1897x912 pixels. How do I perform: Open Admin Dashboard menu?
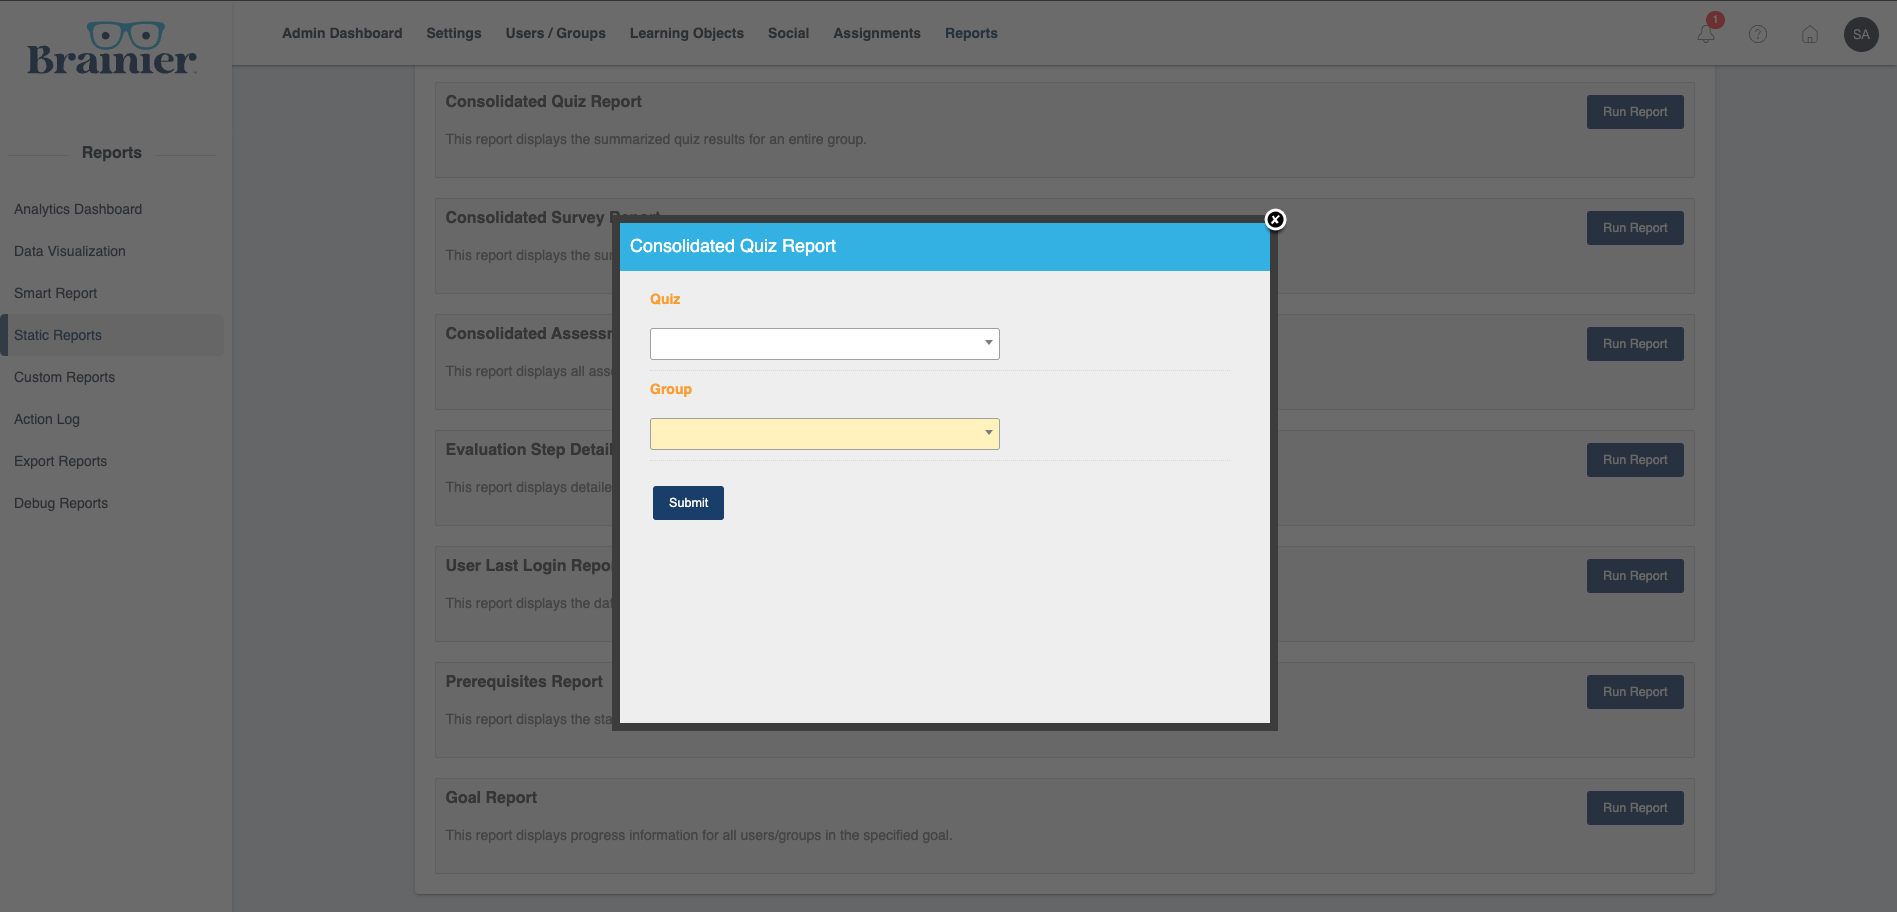(342, 33)
